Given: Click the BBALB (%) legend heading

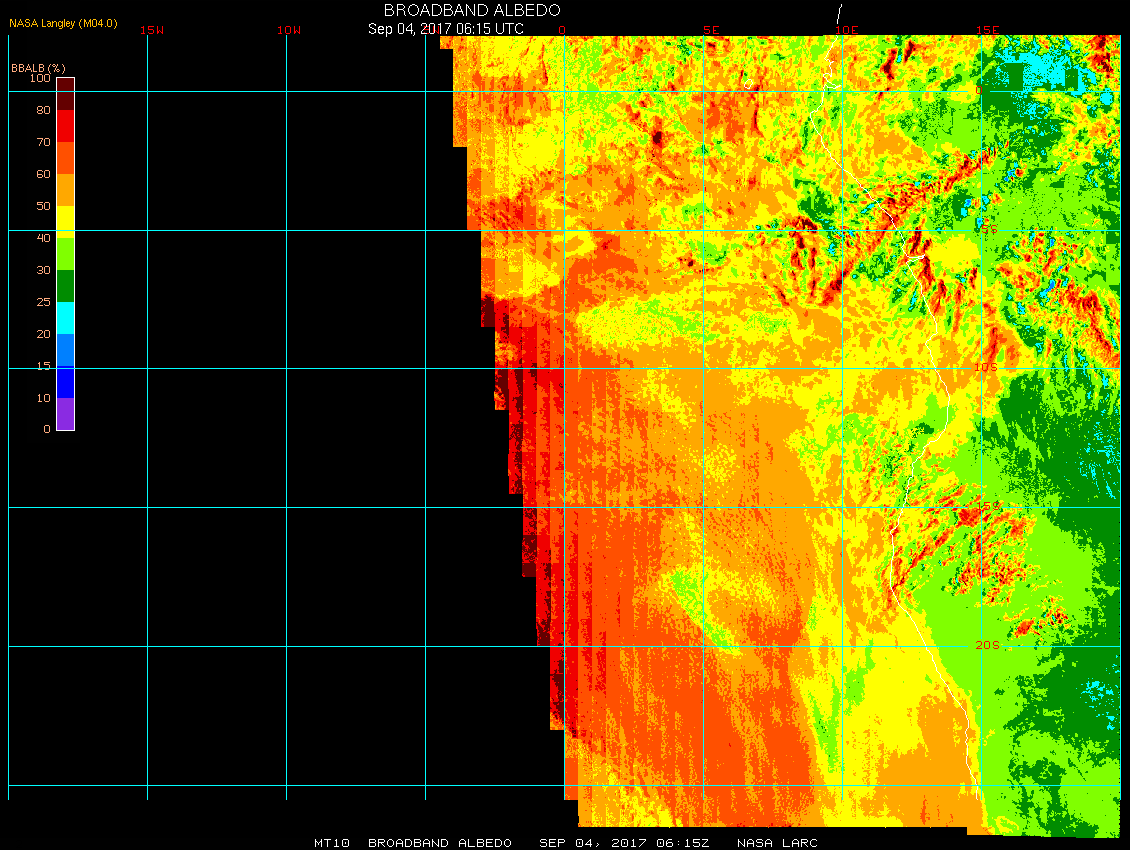Looking at the screenshot, I should coord(38,67).
